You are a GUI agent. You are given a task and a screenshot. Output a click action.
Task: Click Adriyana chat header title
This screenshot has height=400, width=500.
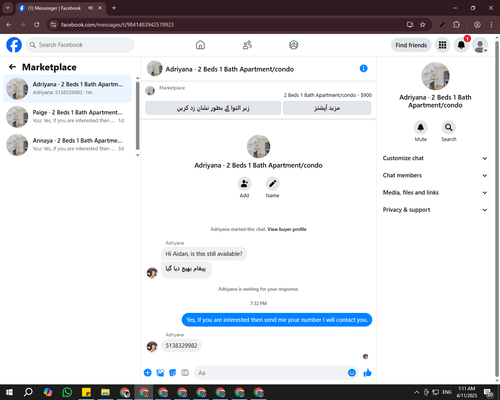230,69
